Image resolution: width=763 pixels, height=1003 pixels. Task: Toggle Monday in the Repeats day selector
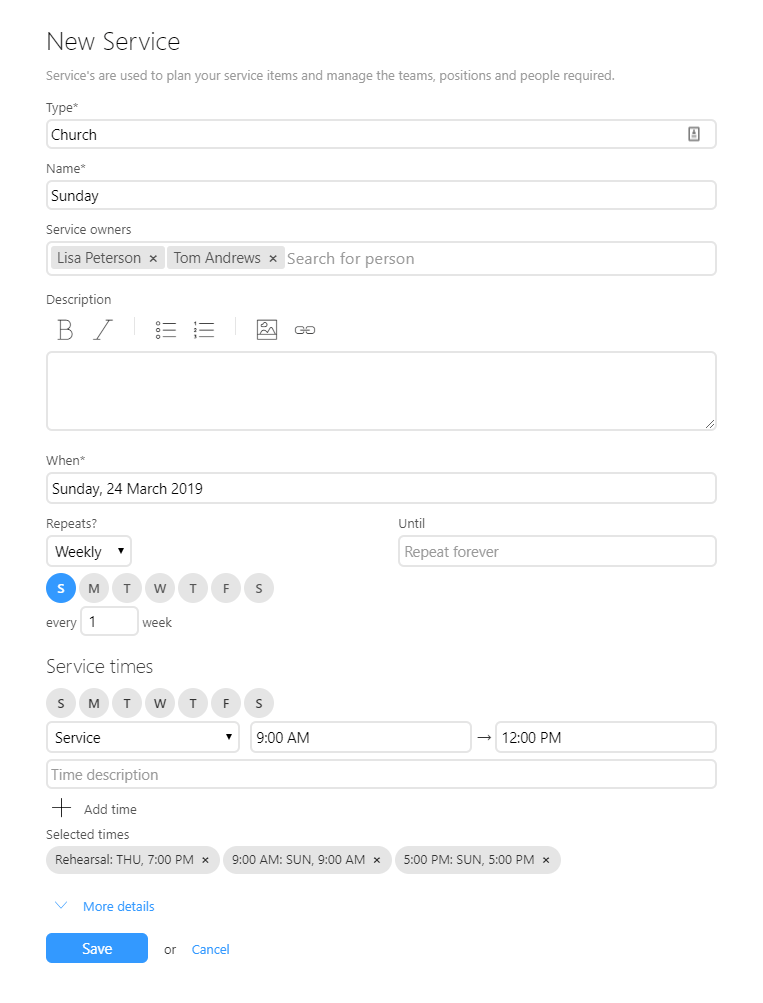pyautogui.click(x=94, y=589)
